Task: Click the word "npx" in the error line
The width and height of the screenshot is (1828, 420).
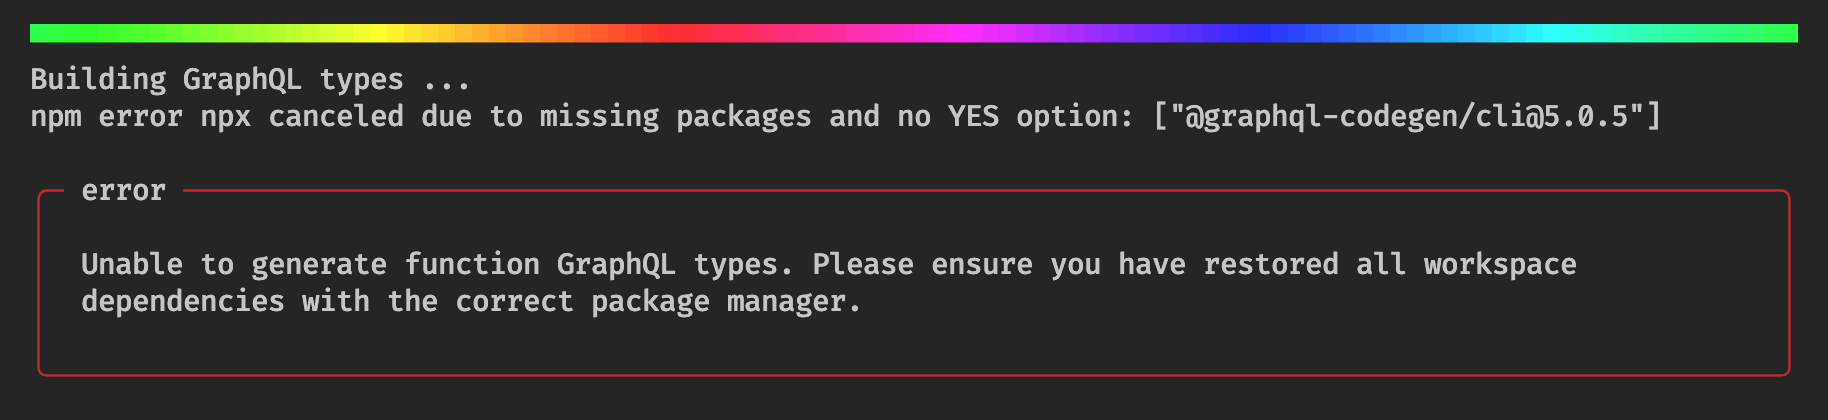Action: (225, 117)
